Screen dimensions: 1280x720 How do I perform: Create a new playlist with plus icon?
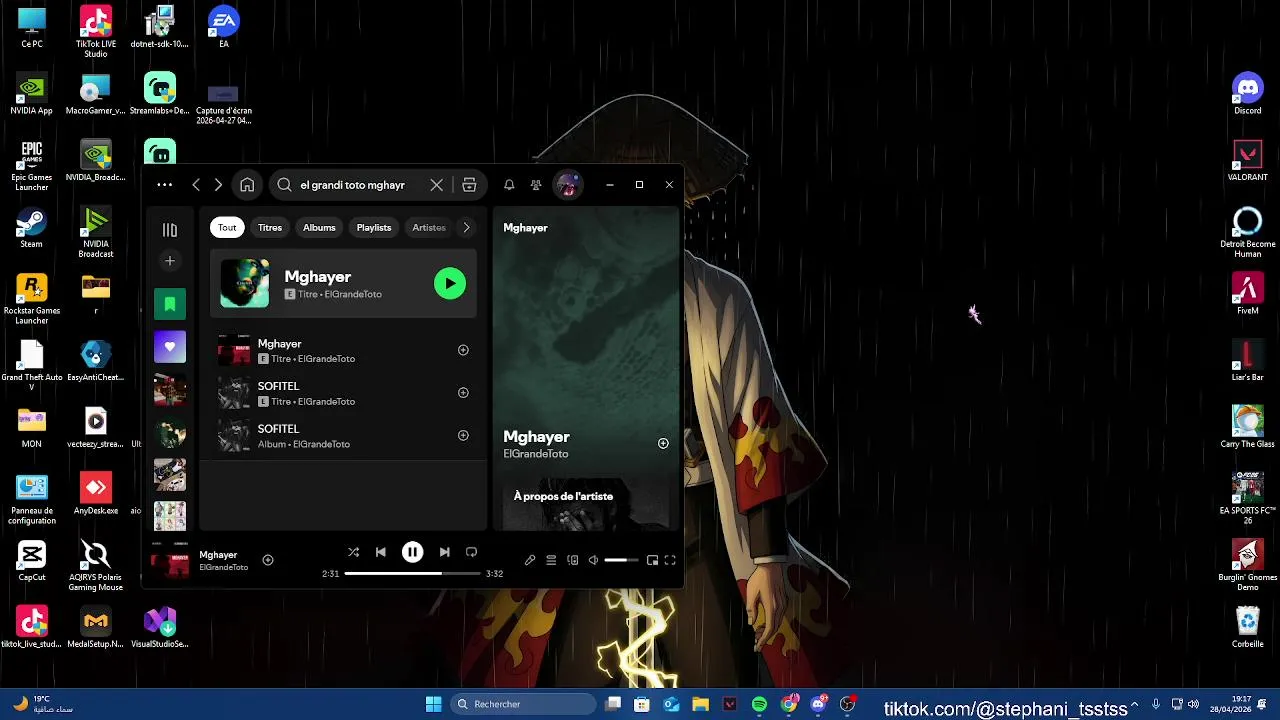[170, 261]
